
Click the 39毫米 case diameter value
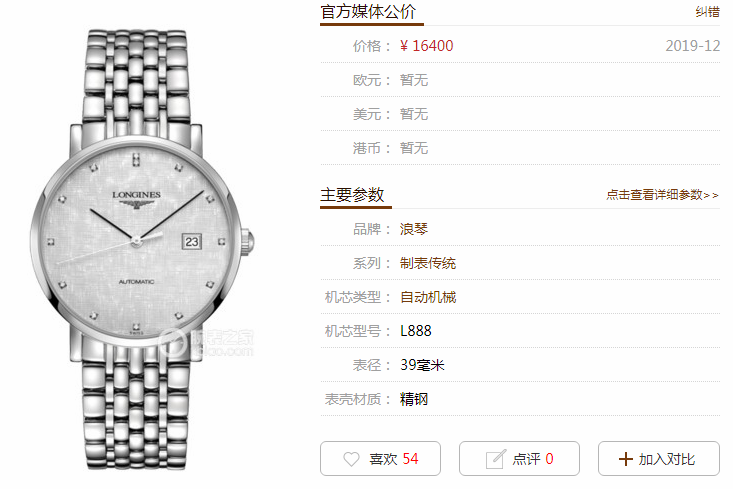pos(422,365)
